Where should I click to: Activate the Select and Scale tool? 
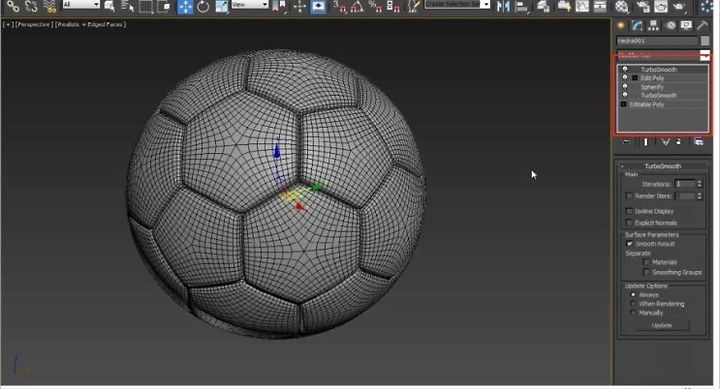(x=222, y=6)
